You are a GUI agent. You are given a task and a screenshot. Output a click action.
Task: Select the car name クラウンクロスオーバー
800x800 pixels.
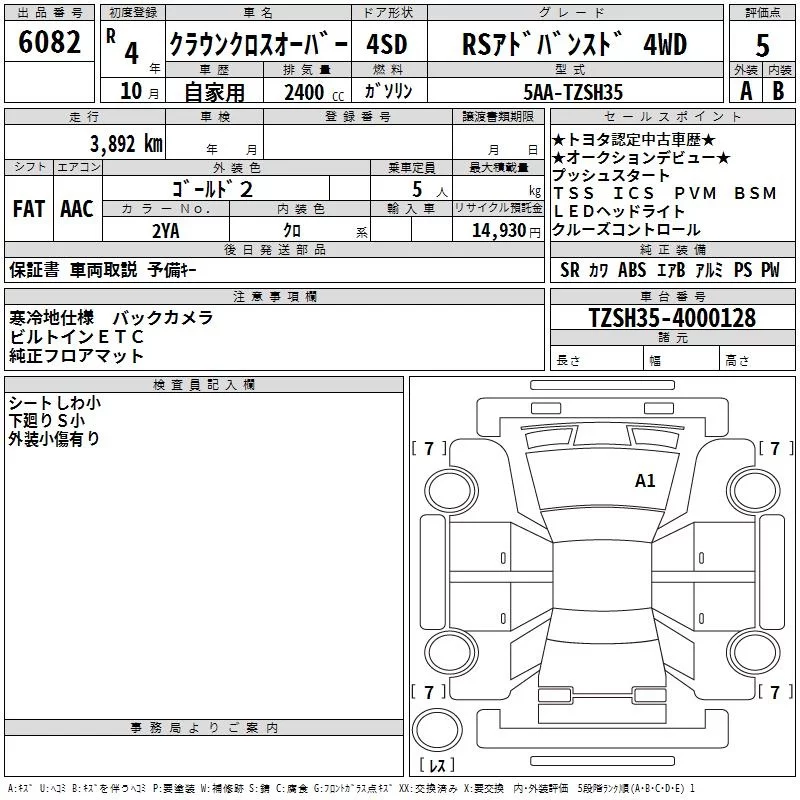point(257,45)
